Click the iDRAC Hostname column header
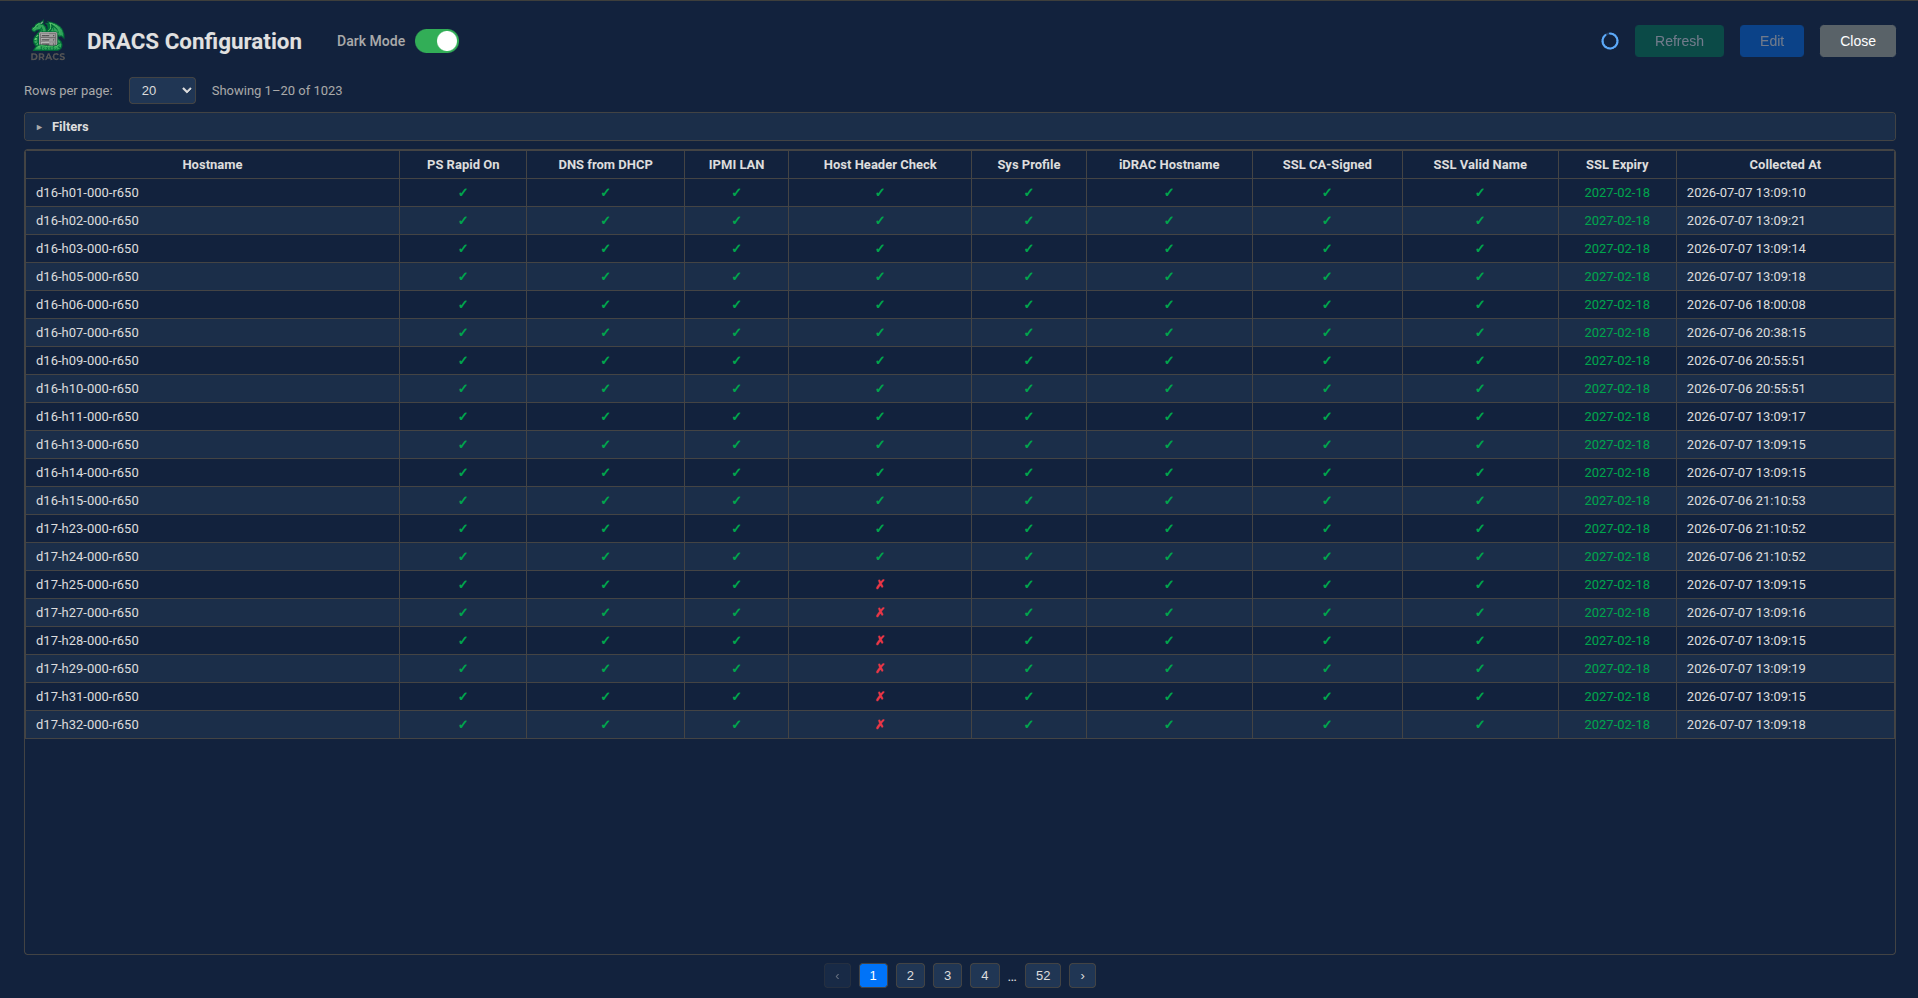 1169,165
